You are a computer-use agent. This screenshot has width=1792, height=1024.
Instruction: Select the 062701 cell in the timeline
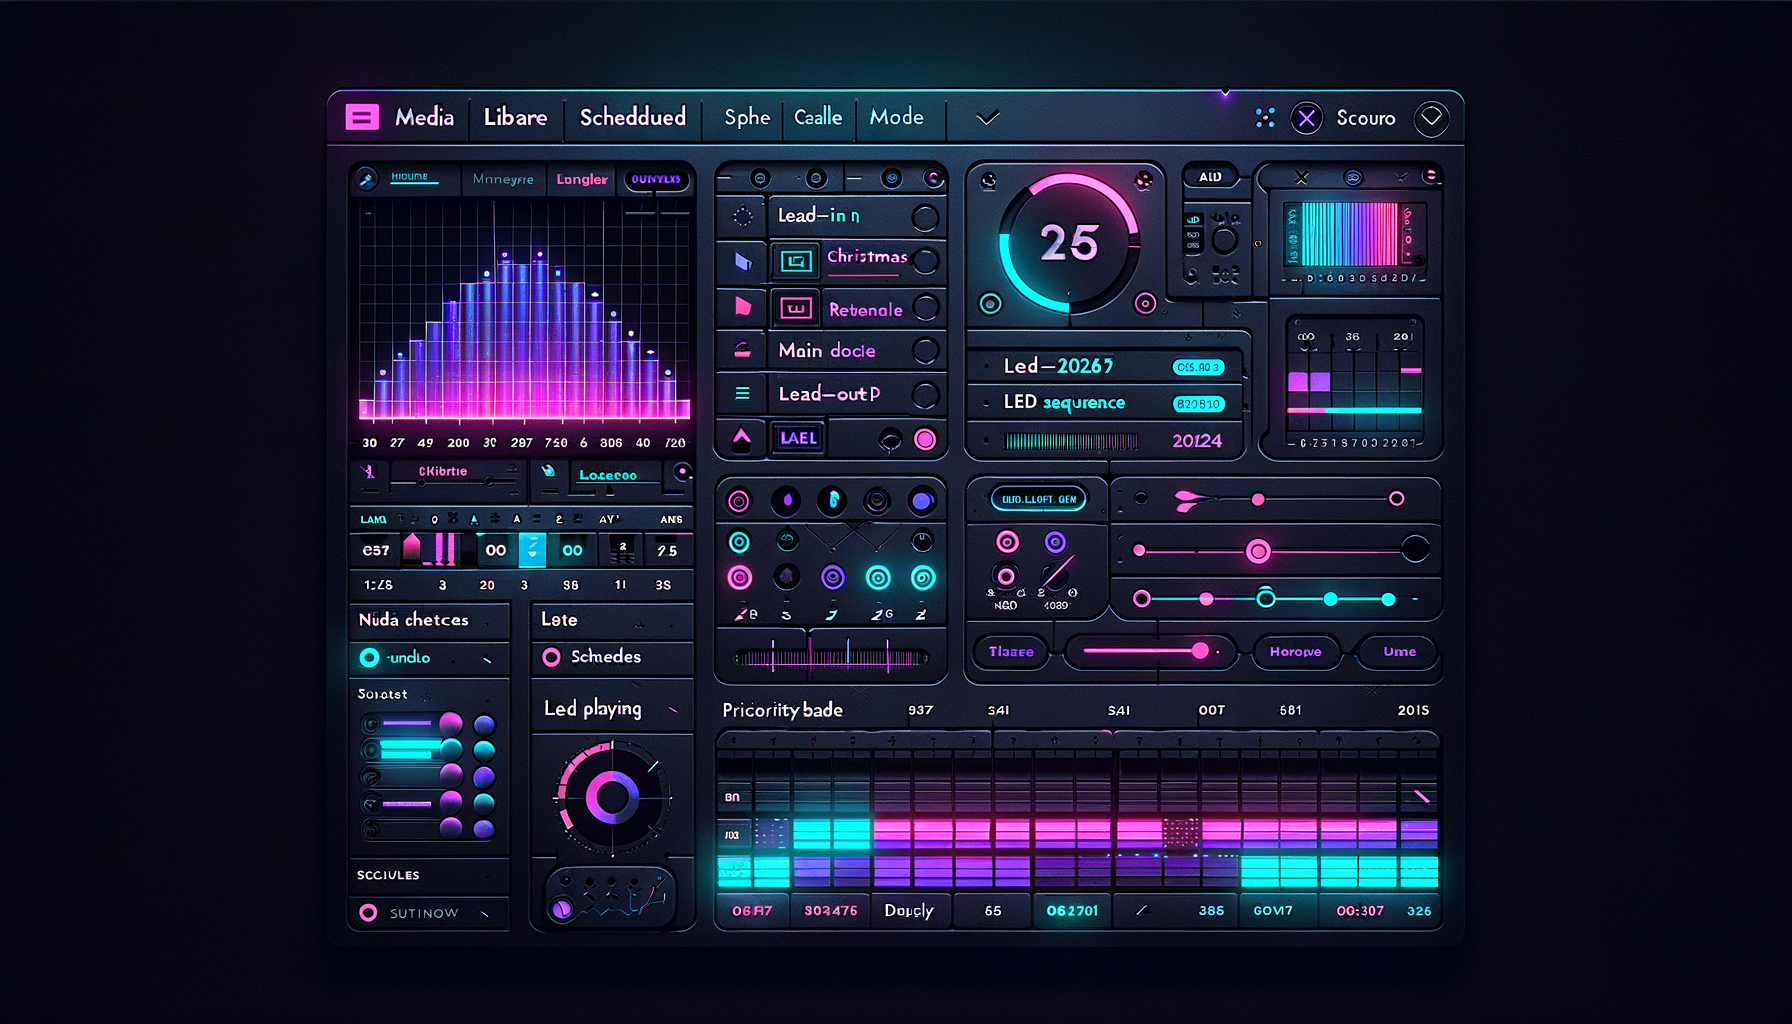pos(1071,911)
